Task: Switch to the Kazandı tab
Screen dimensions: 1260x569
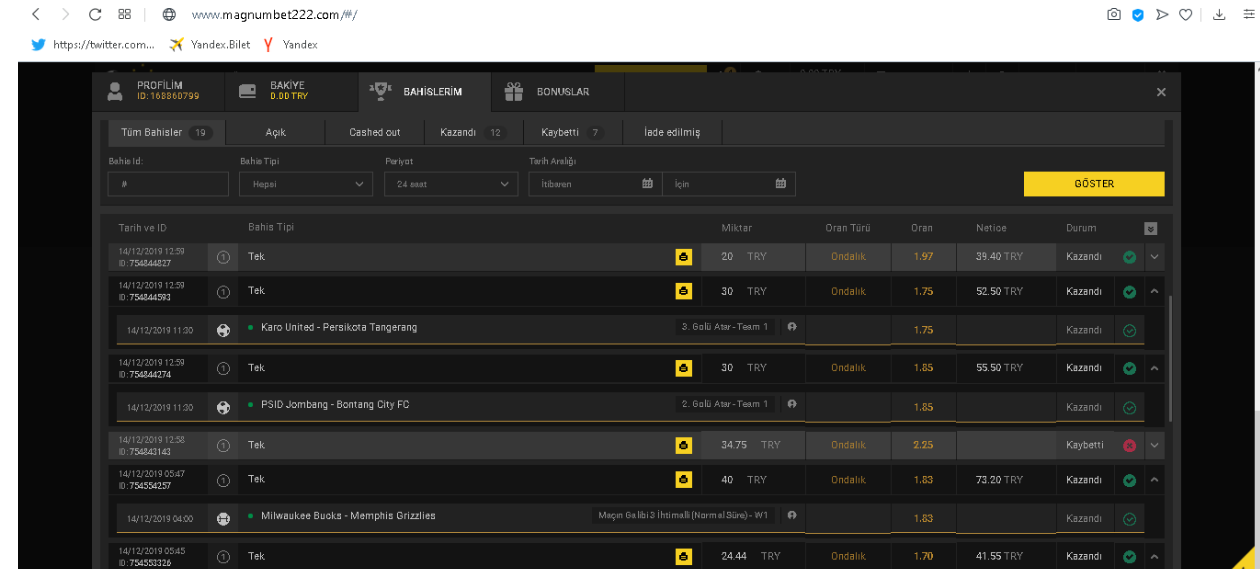Action: (x=473, y=132)
